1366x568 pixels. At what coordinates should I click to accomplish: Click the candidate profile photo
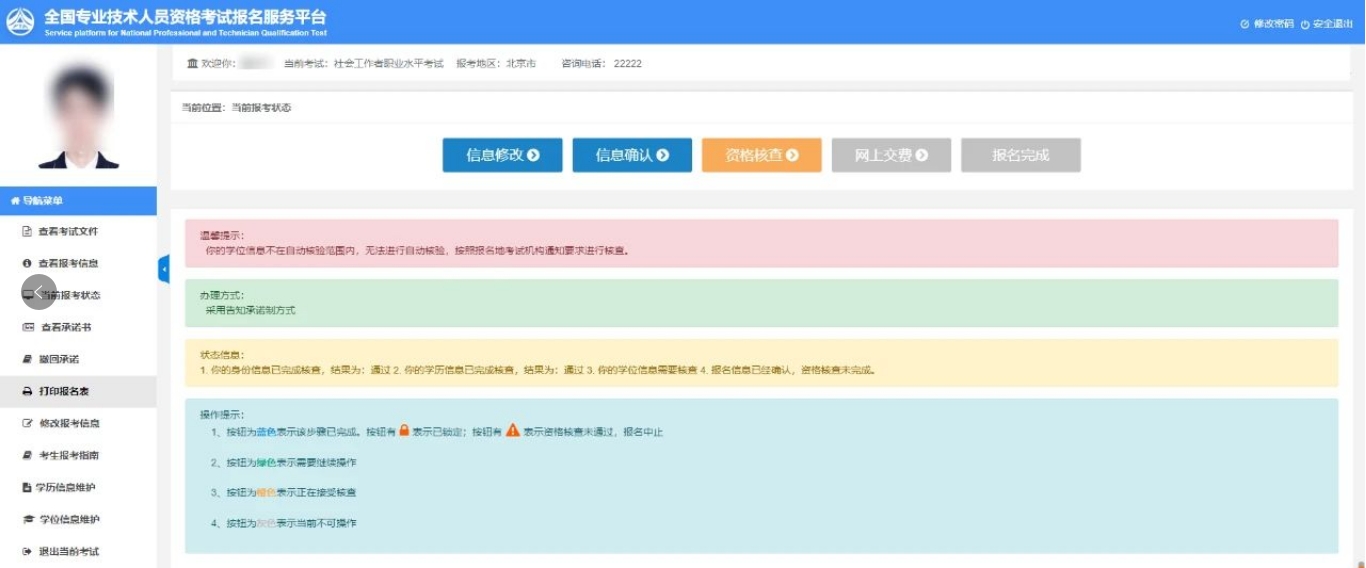click(78, 116)
